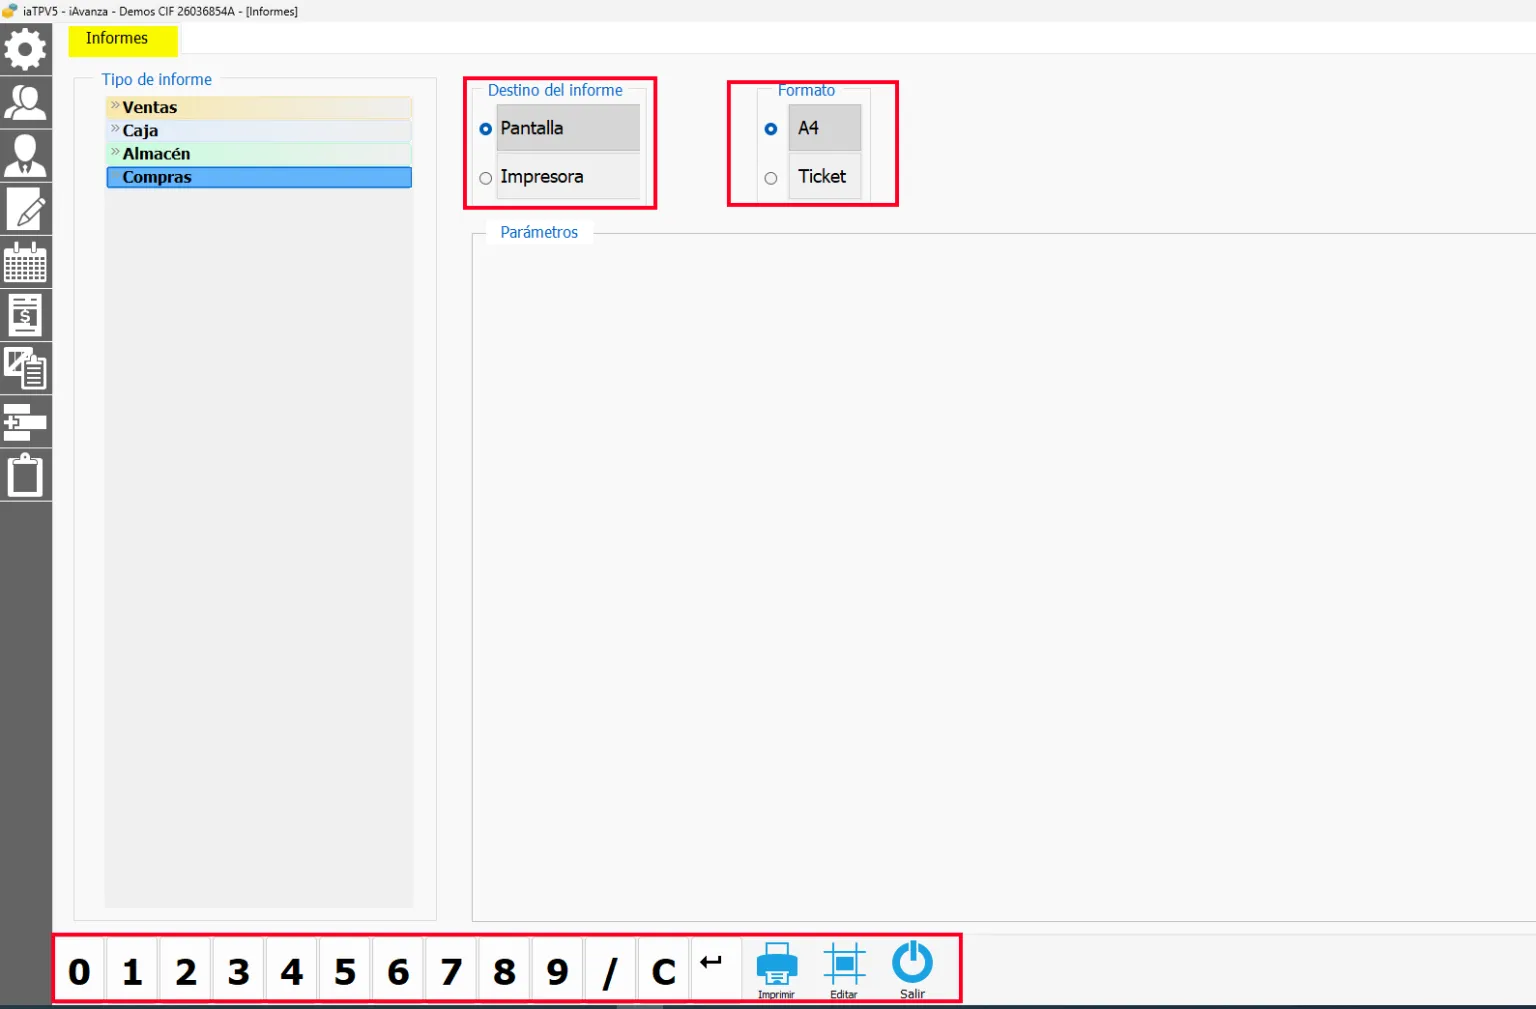
Task: Tap the 1 key on numeric keypad
Action: pos(132,970)
